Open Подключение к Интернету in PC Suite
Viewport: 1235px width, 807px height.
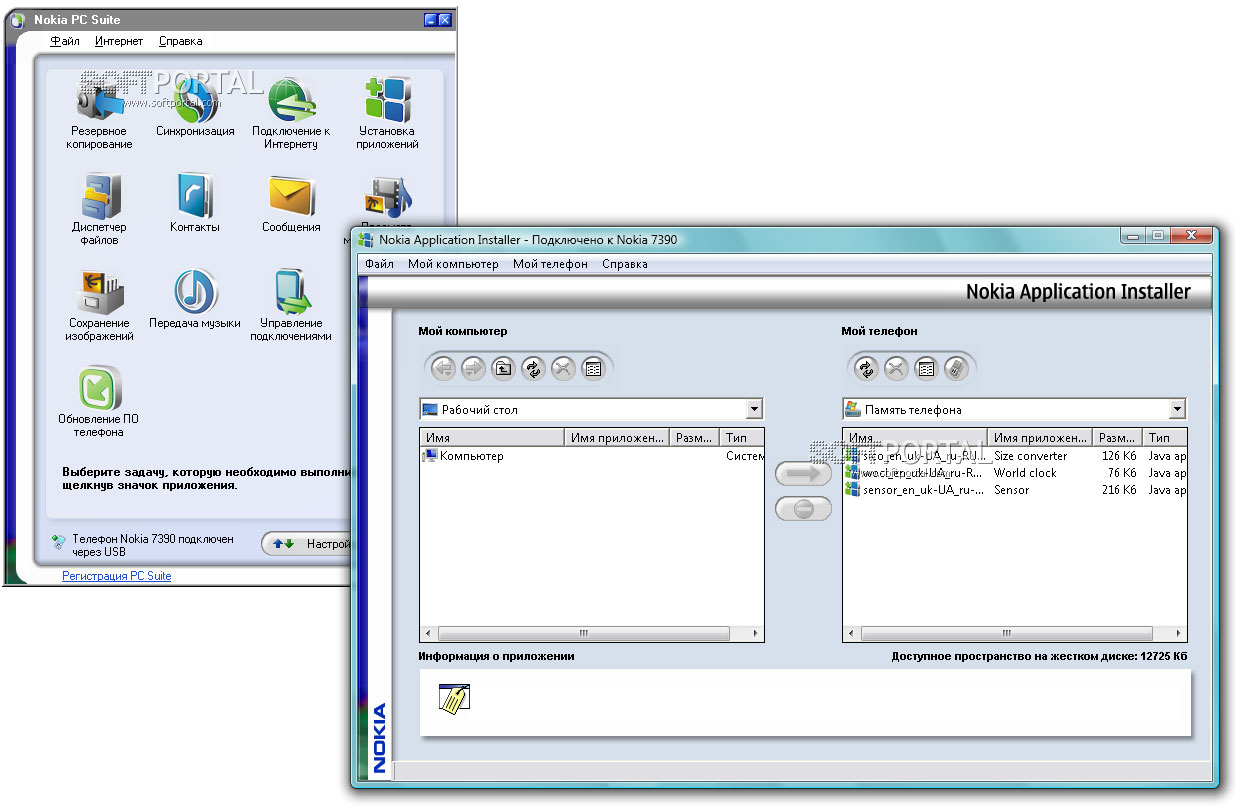(291, 112)
